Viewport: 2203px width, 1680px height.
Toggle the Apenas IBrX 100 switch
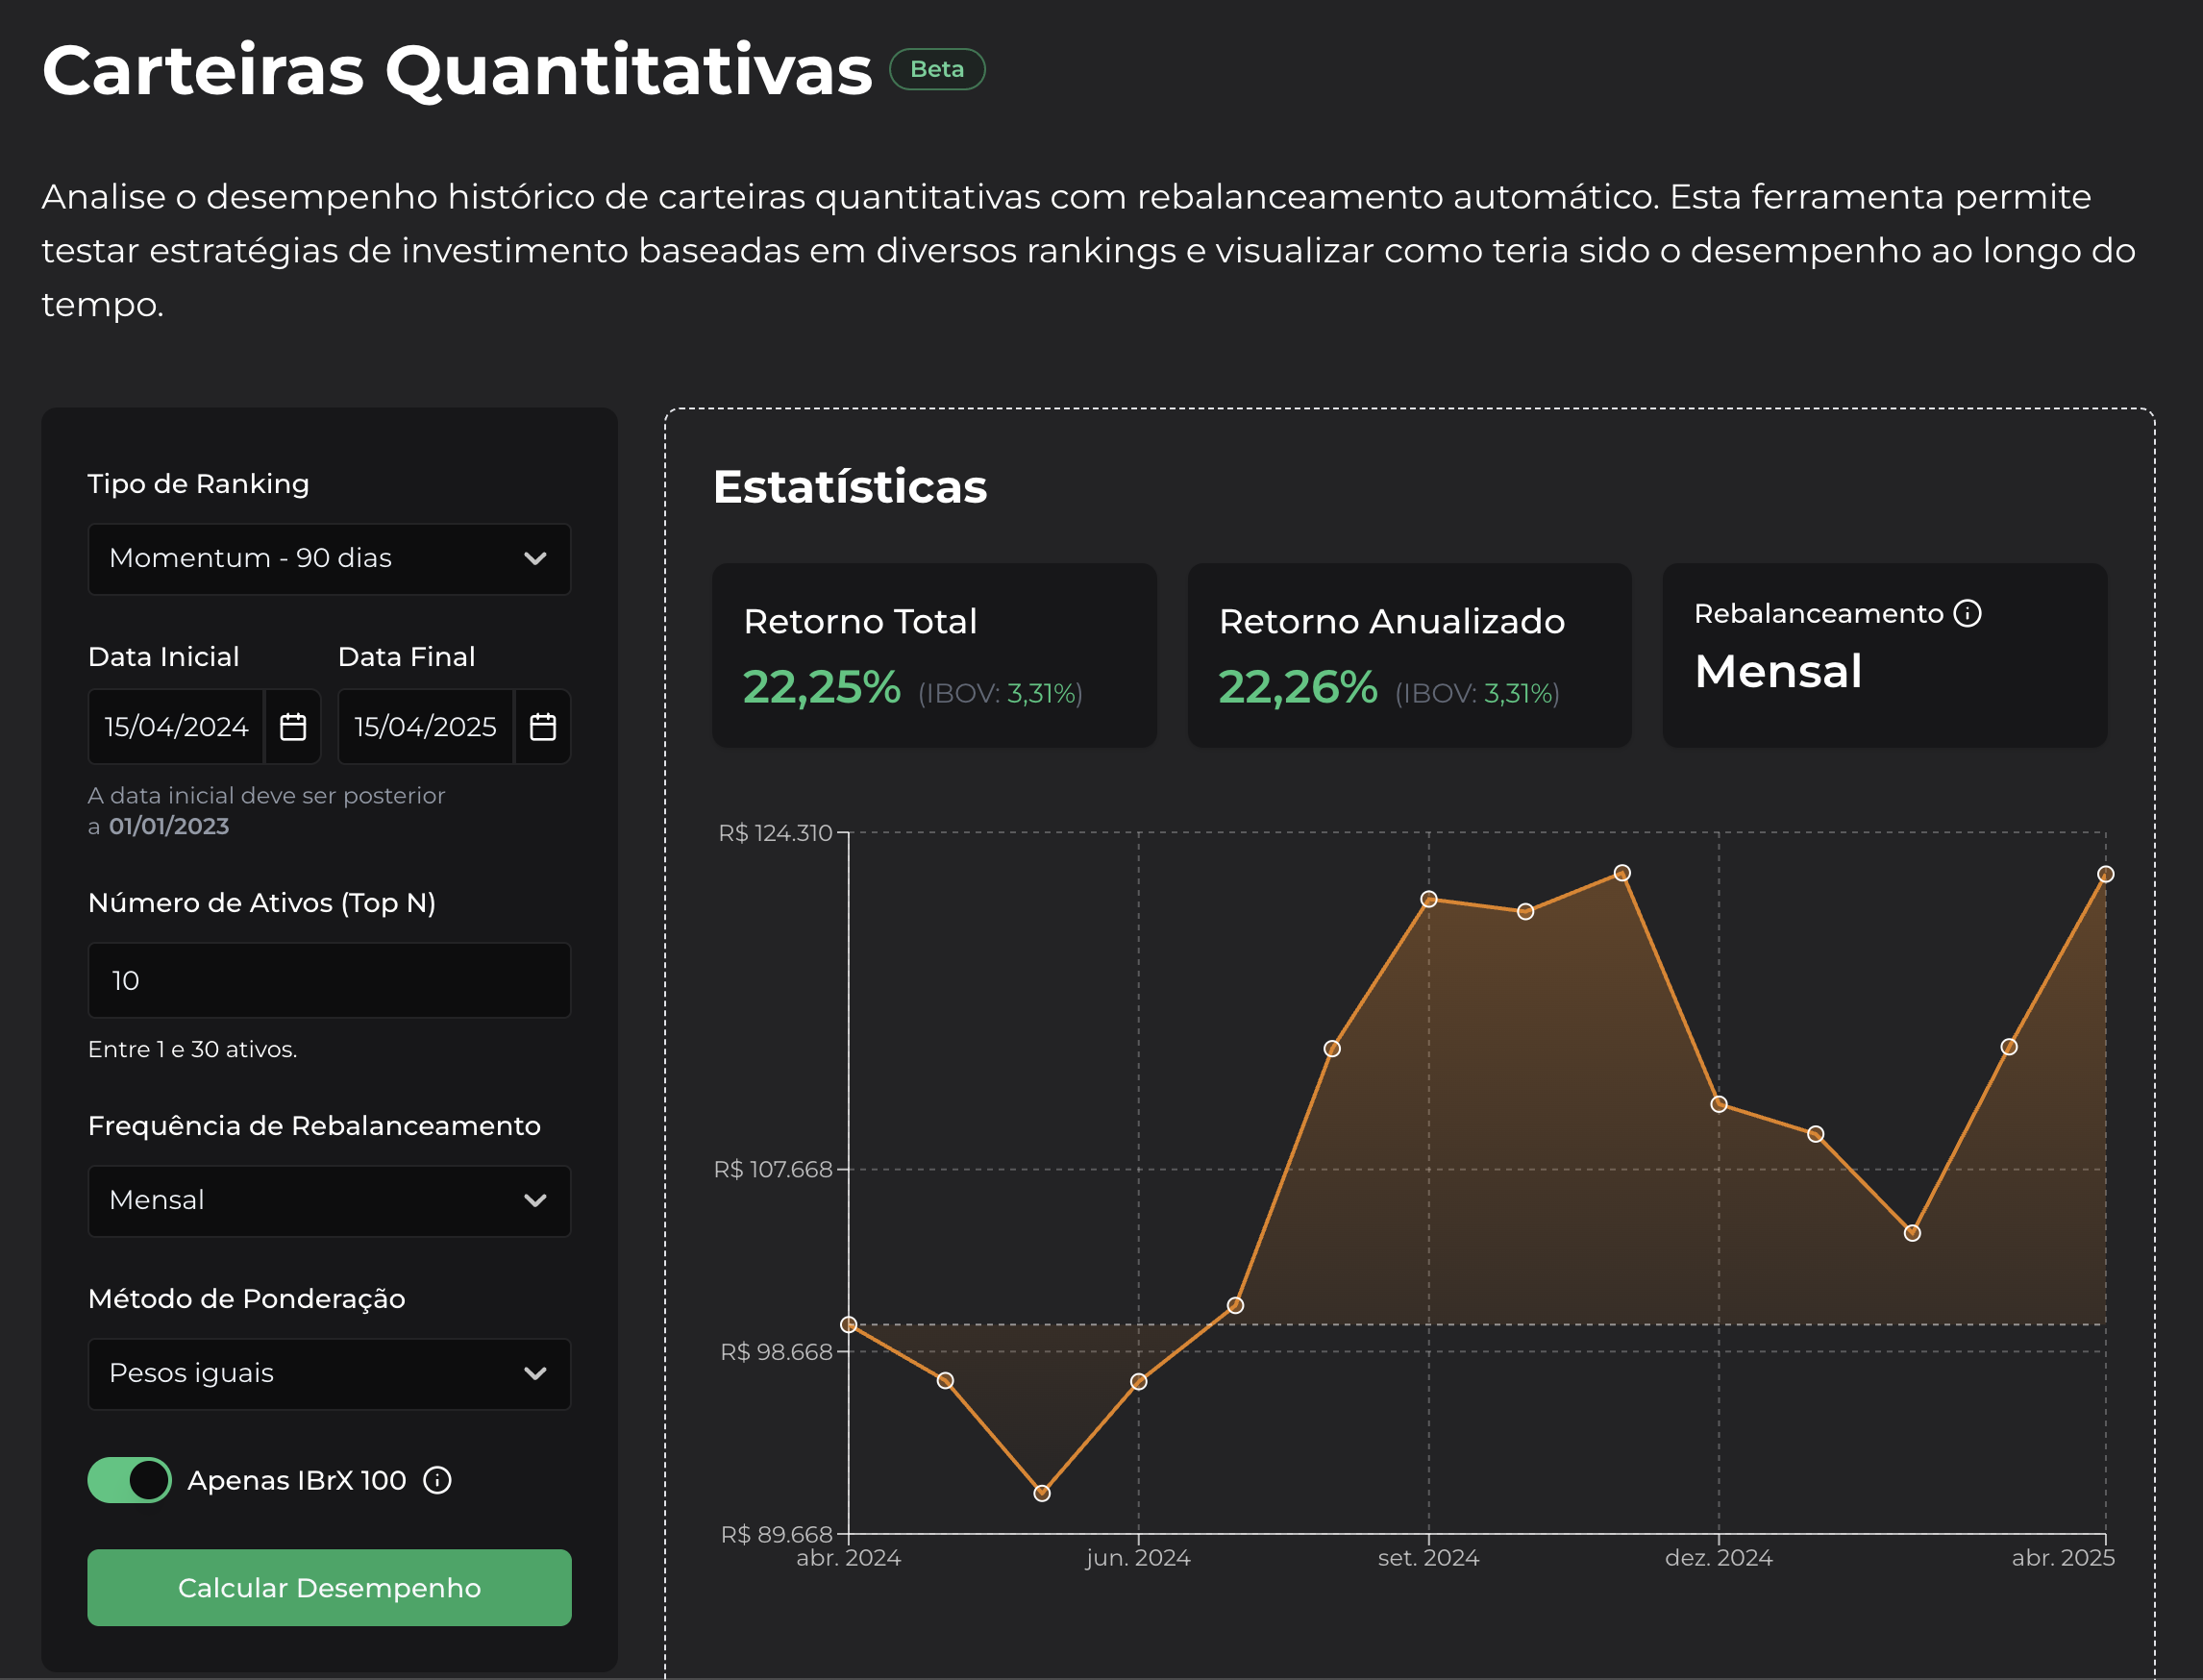(130, 1480)
